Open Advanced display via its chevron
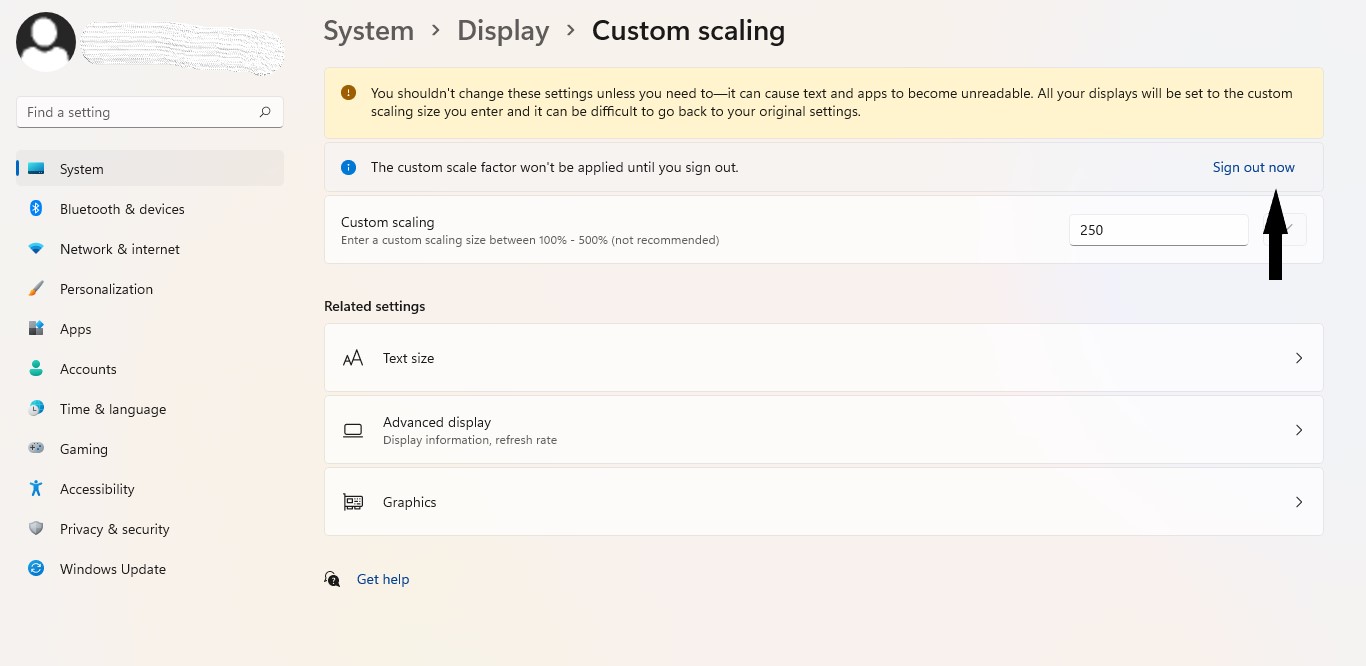The height and width of the screenshot is (666, 1366). click(1299, 430)
